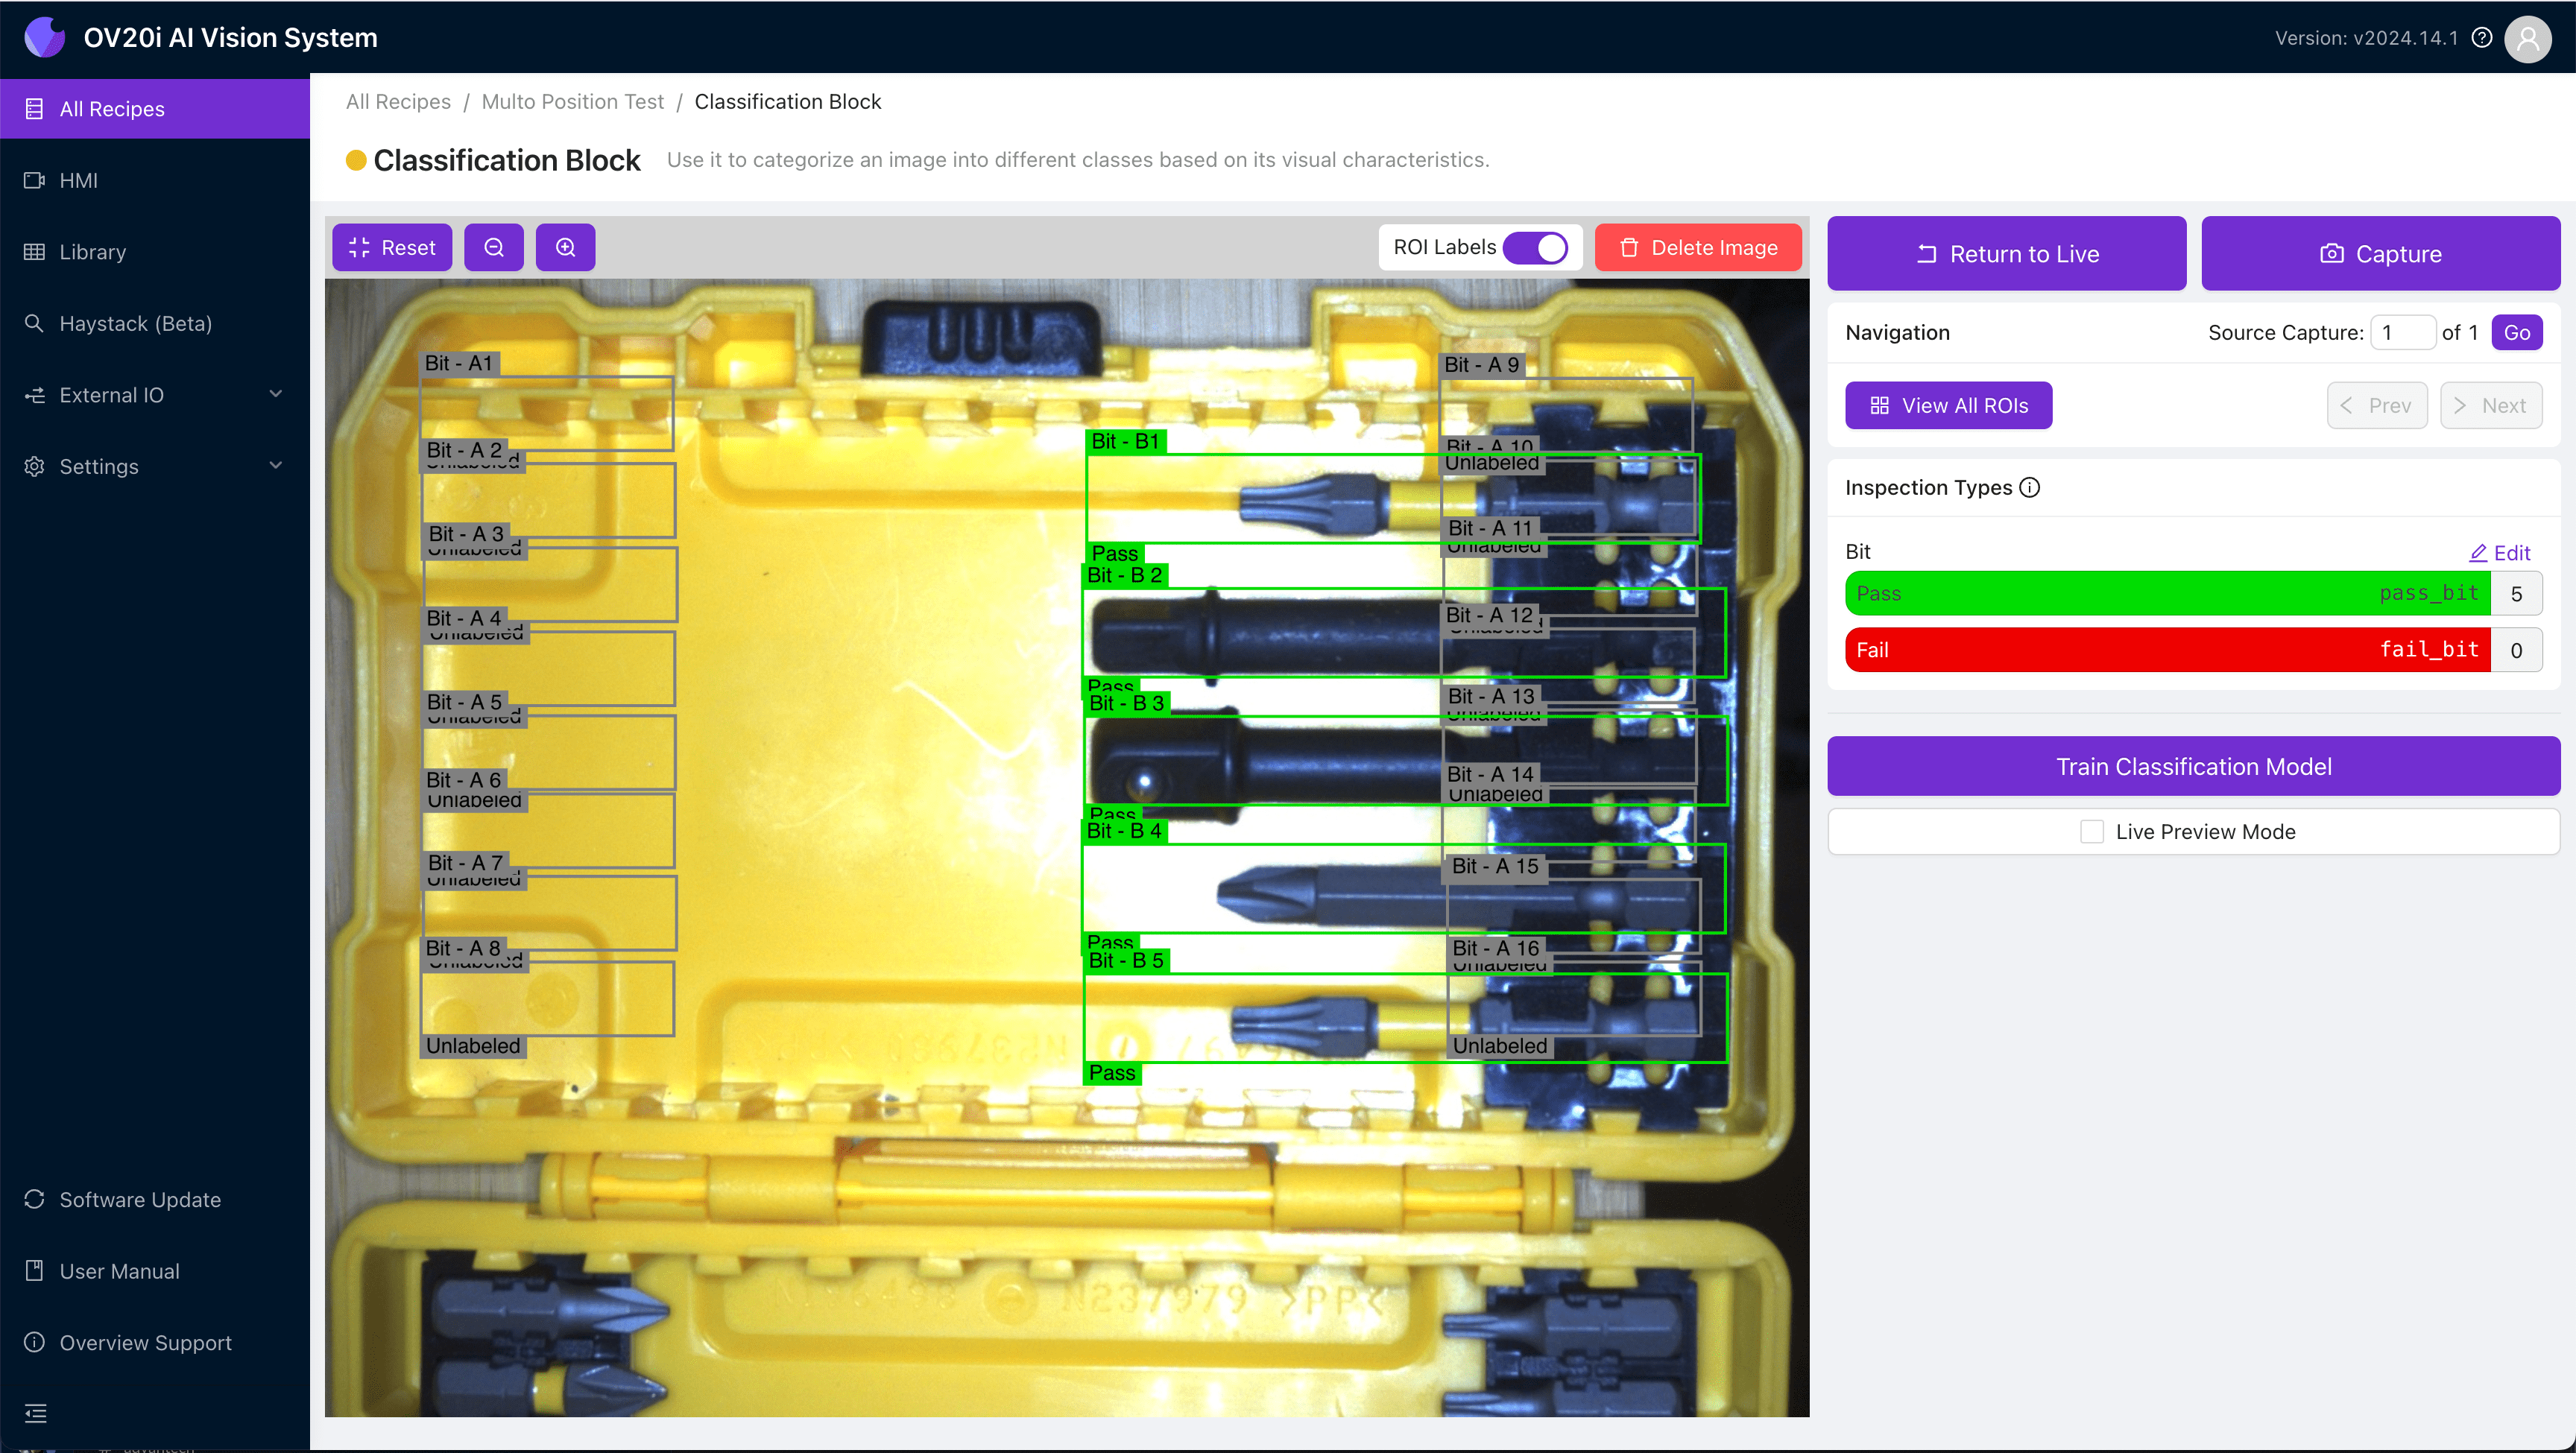This screenshot has width=2576, height=1453.
Task: Click the Delete Image button
Action: (x=1698, y=248)
